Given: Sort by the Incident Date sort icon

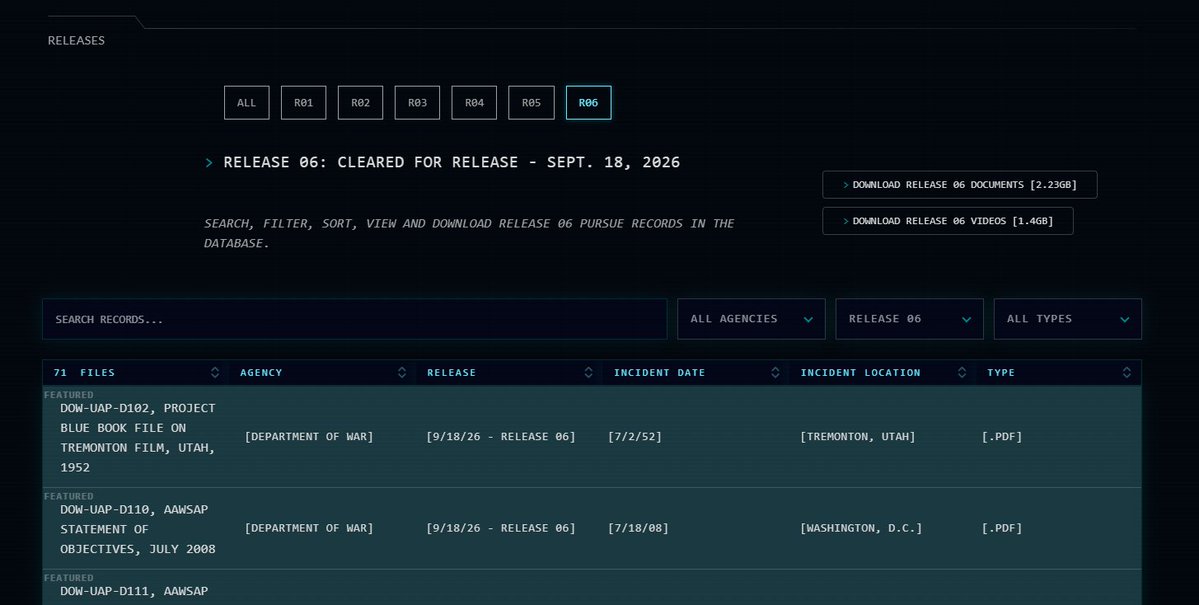Looking at the screenshot, I should point(775,372).
